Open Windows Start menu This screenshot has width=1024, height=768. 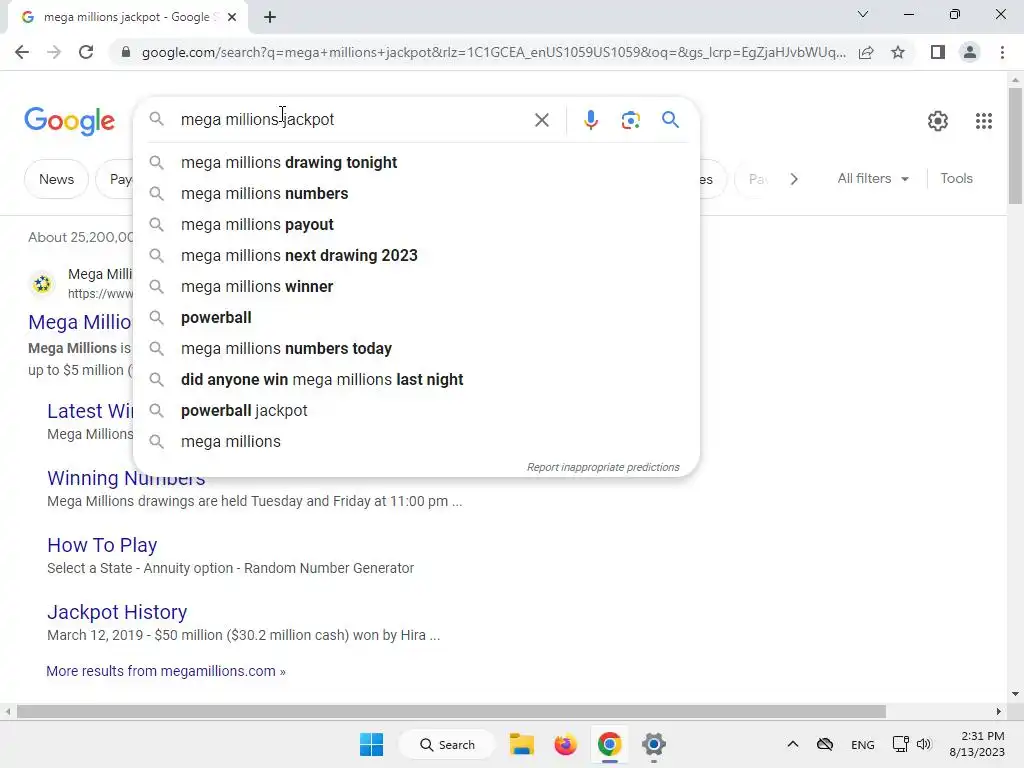tap(372, 744)
